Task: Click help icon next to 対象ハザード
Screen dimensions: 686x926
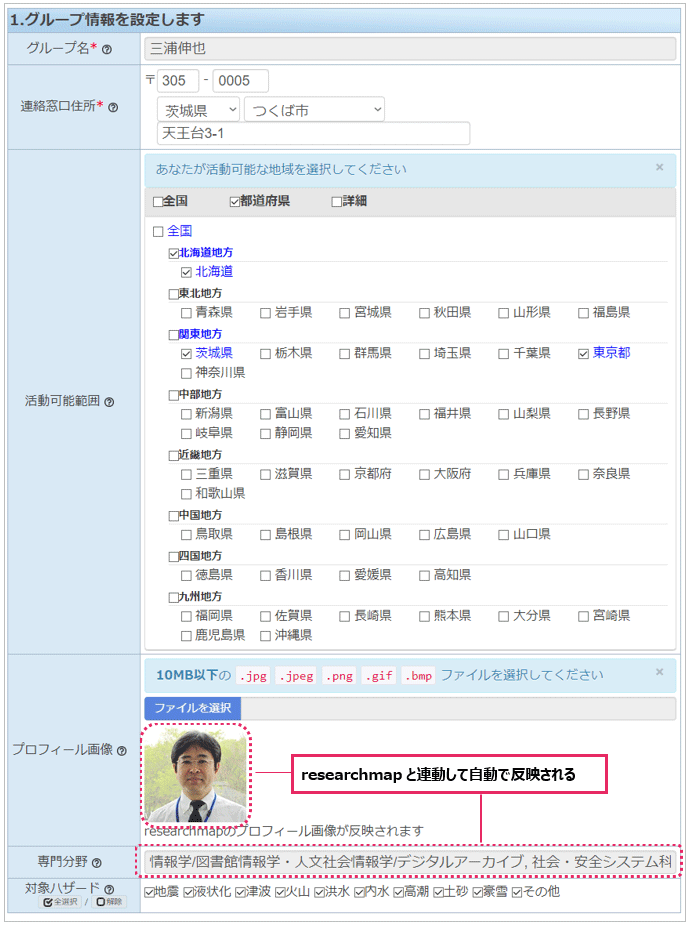Action: click(109, 888)
